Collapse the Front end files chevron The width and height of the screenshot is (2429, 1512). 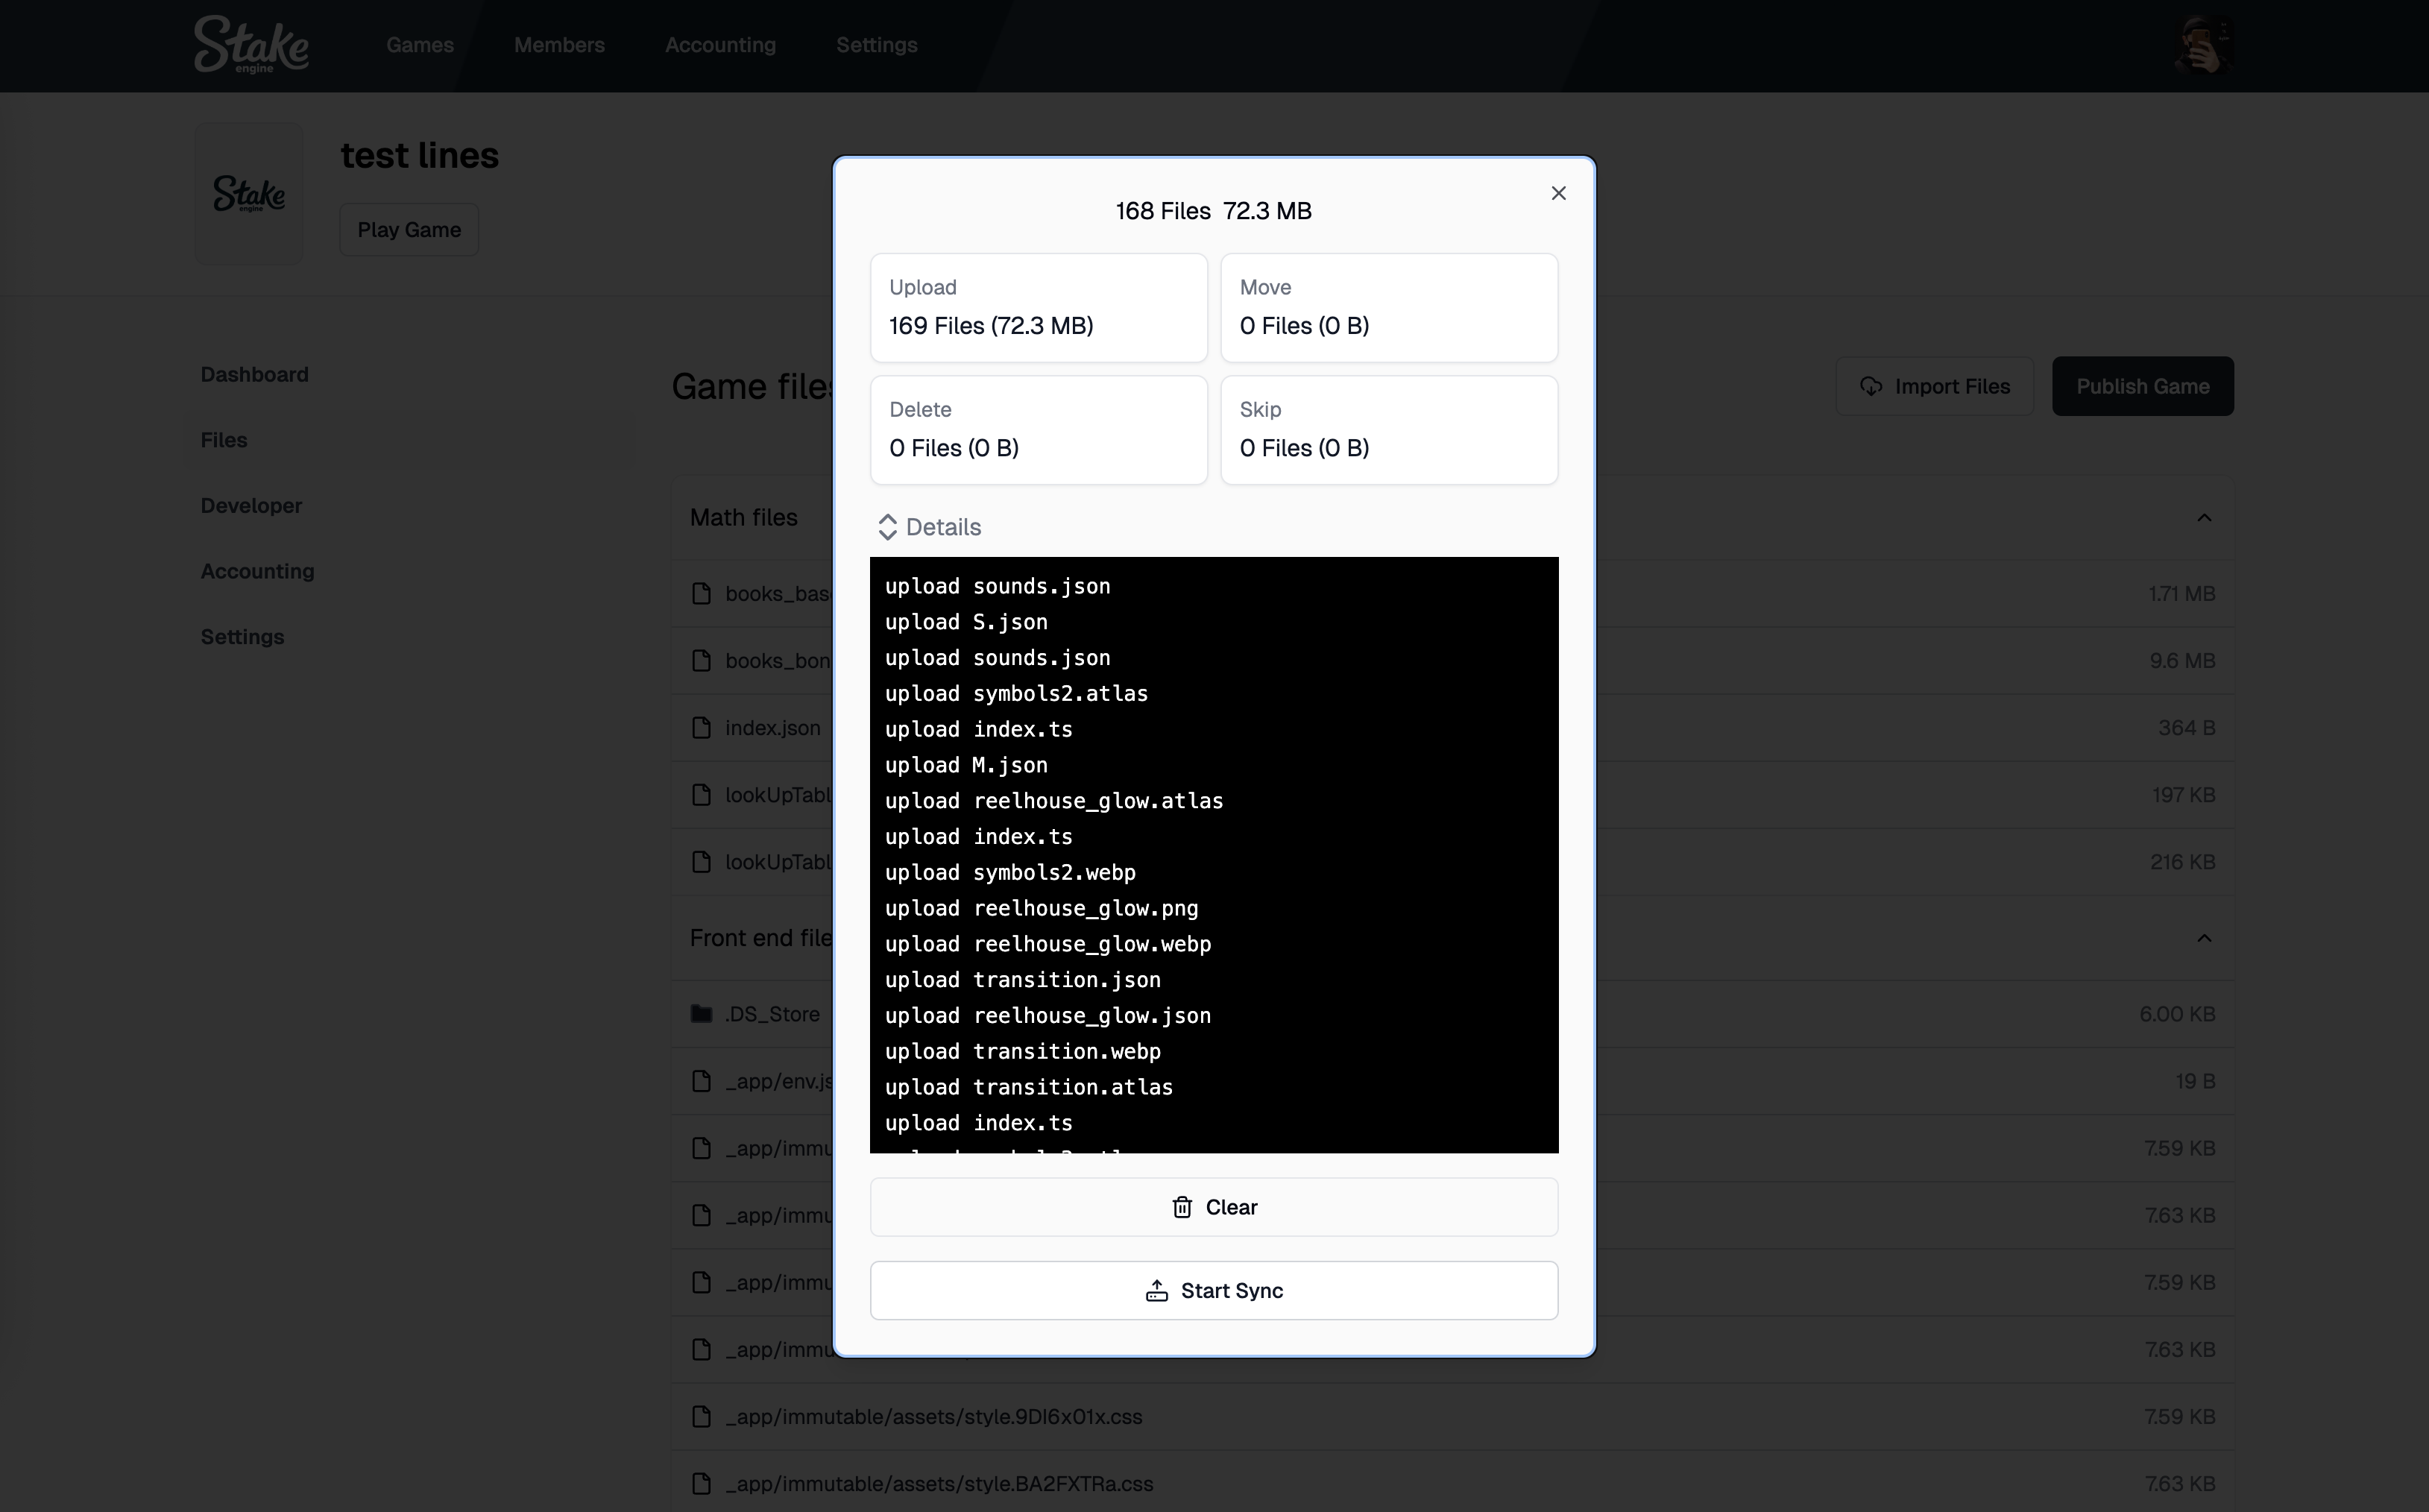click(2203, 938)
